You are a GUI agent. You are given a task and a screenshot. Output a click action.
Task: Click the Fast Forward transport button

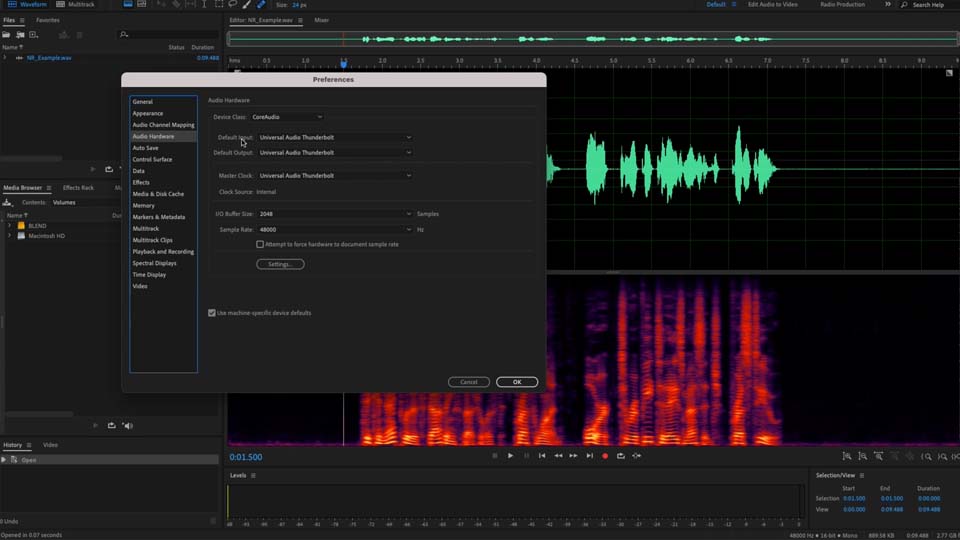574,456
